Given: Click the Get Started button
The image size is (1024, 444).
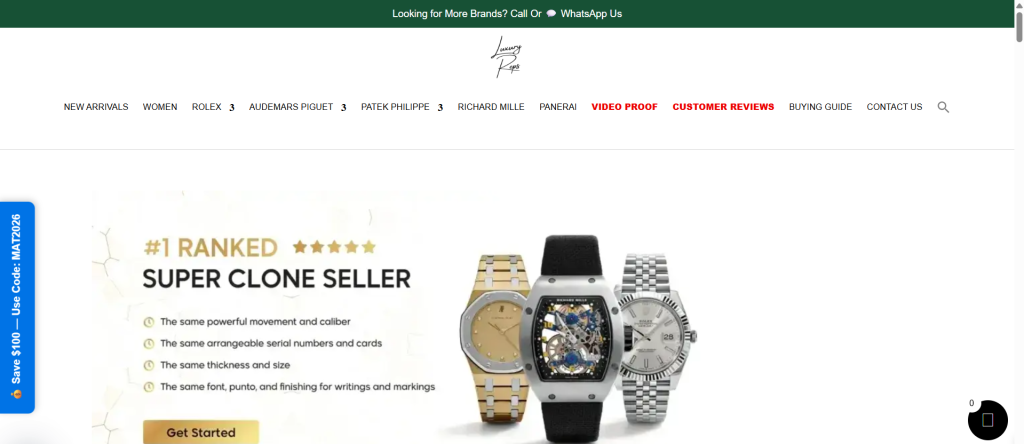Looking at the screenshot, I should pyautogui.click(x=201, y=432).
